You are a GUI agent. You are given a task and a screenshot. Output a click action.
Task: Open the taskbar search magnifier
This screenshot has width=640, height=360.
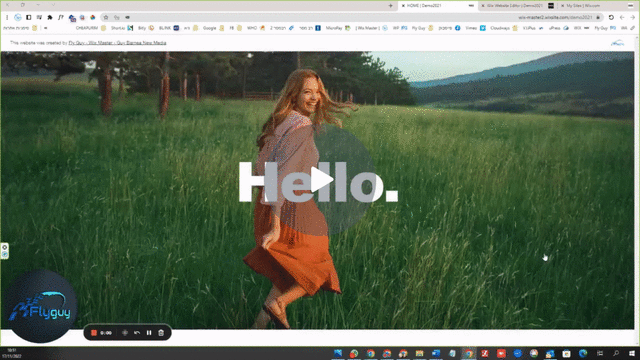616,353
